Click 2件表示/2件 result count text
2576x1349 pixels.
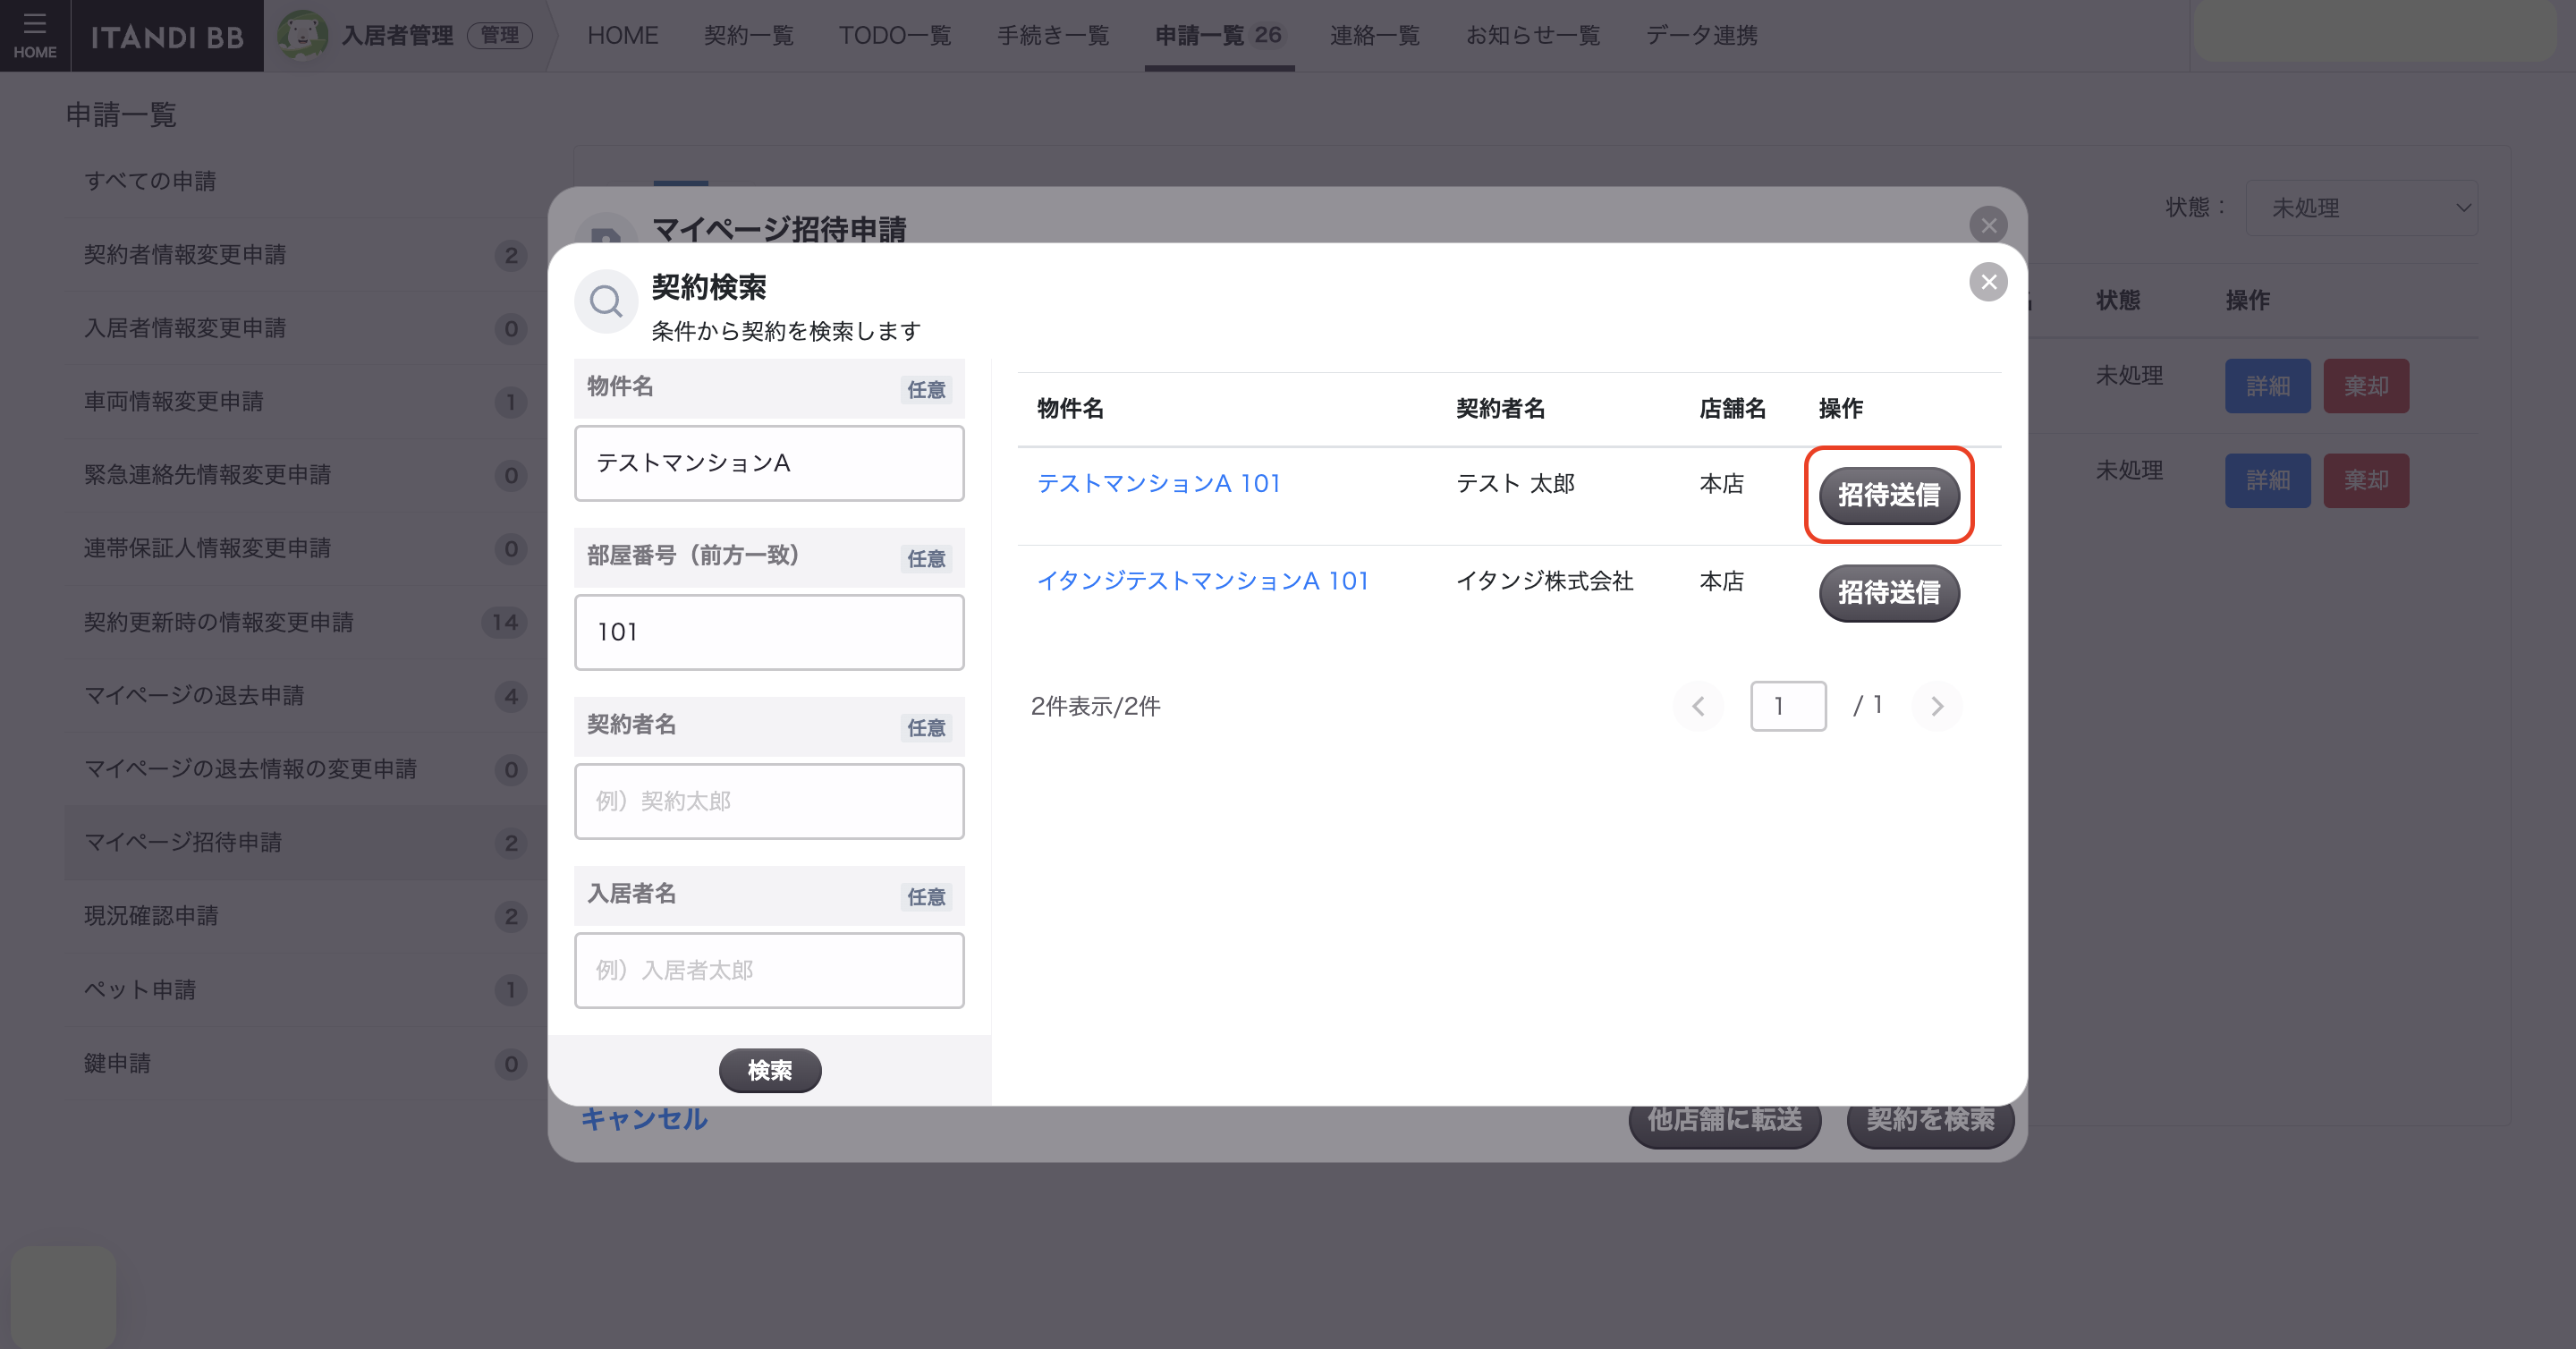pos(1095,706)
